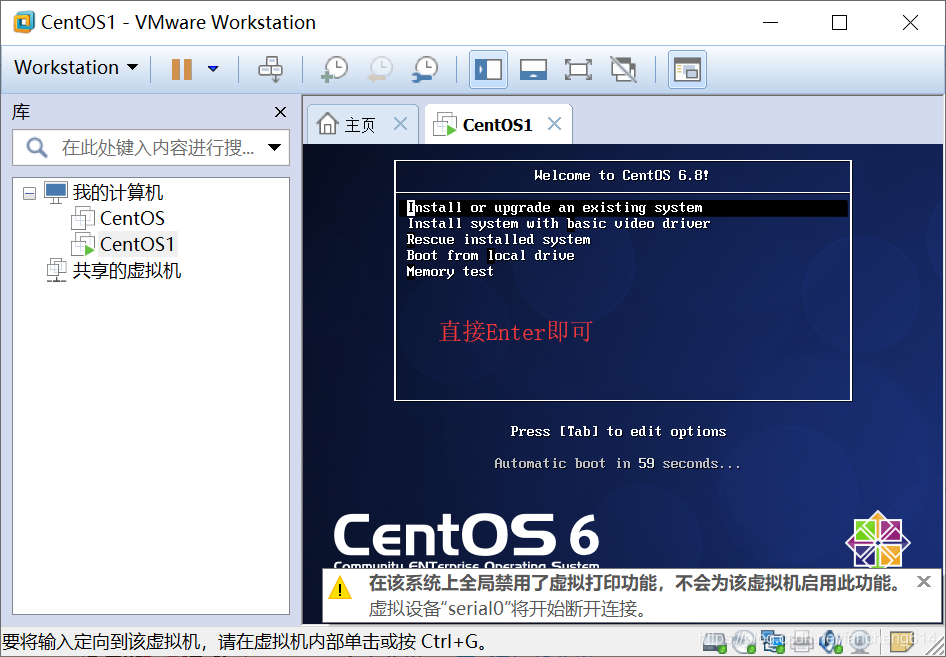
Task: Minimize the VMware Workstation window
Action: tap(770, 22)
